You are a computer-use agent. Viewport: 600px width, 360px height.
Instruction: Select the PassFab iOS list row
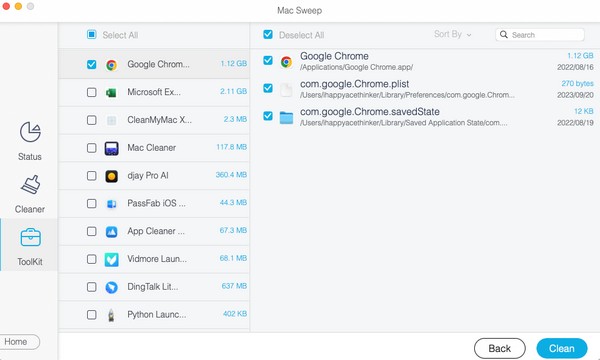(x=154, y=204)
